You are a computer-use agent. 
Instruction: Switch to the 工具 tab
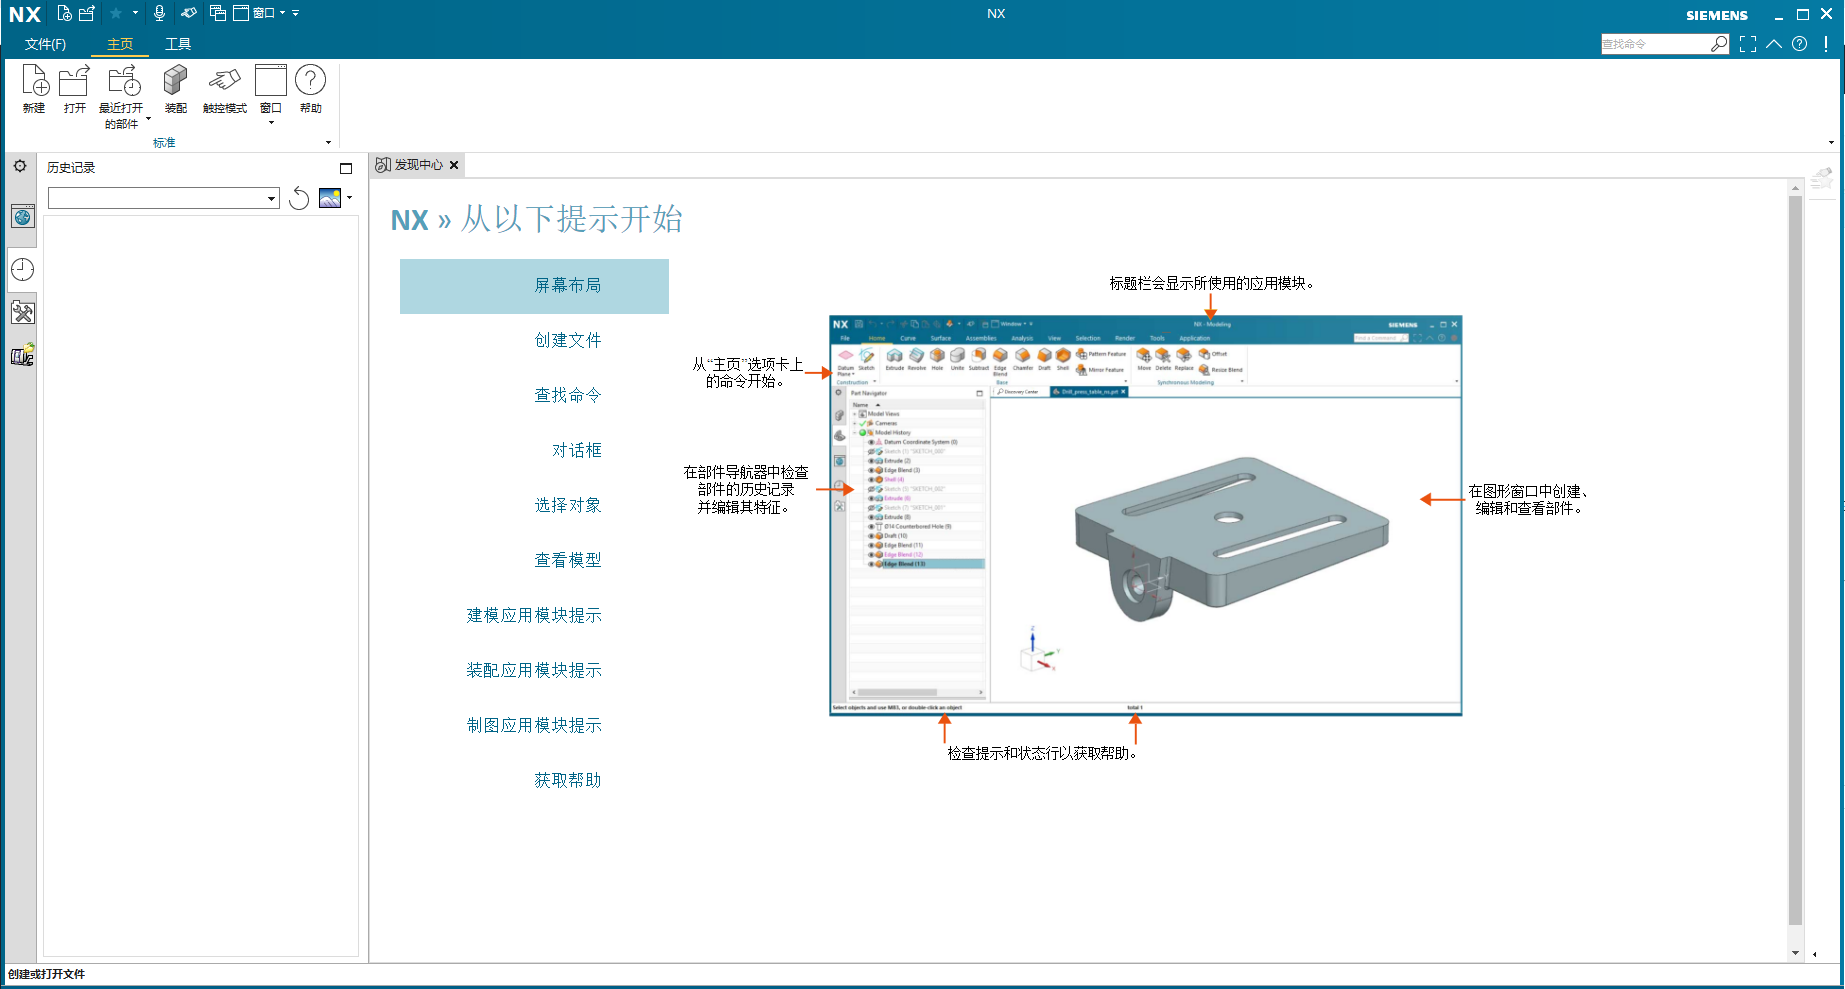point(178,44)
